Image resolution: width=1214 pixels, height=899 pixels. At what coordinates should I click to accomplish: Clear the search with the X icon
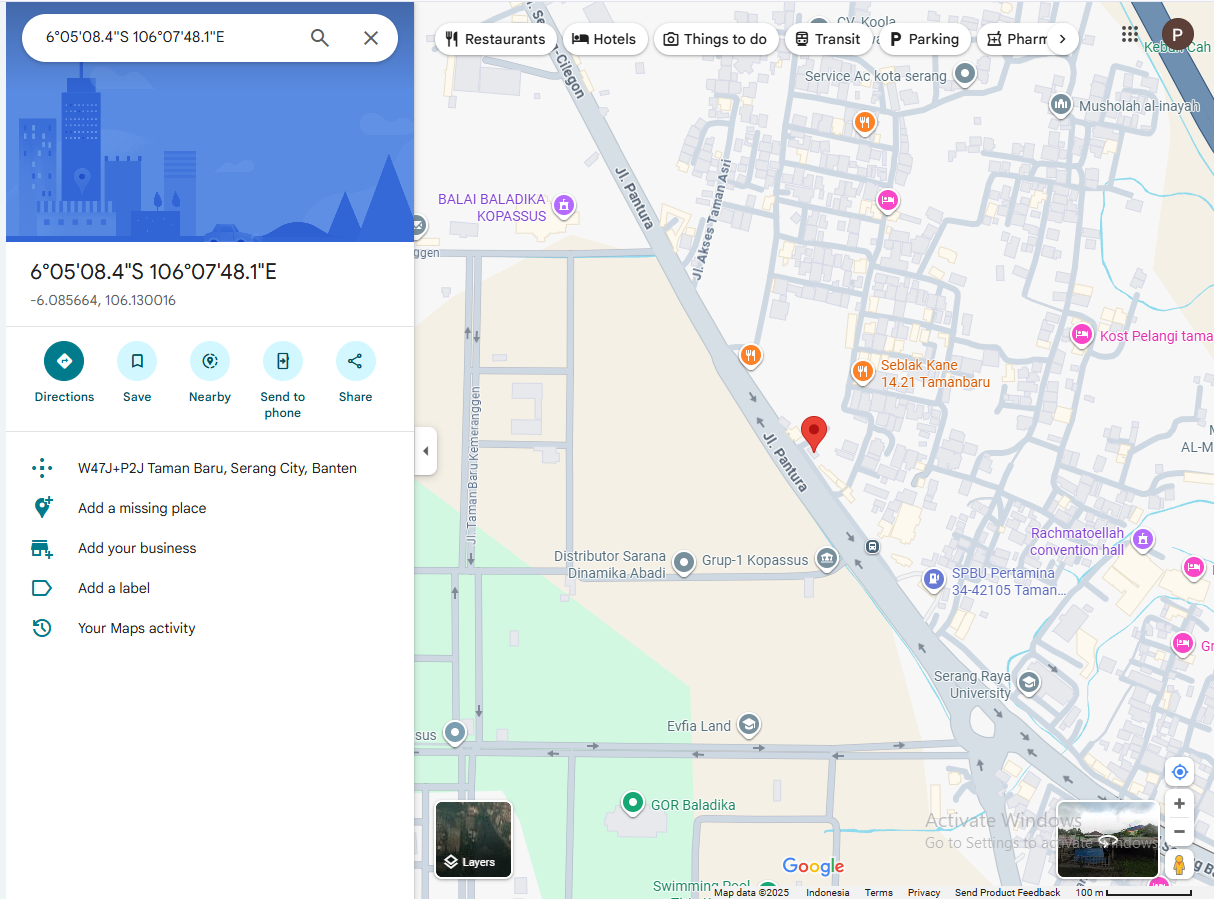(x=370, y=38)
